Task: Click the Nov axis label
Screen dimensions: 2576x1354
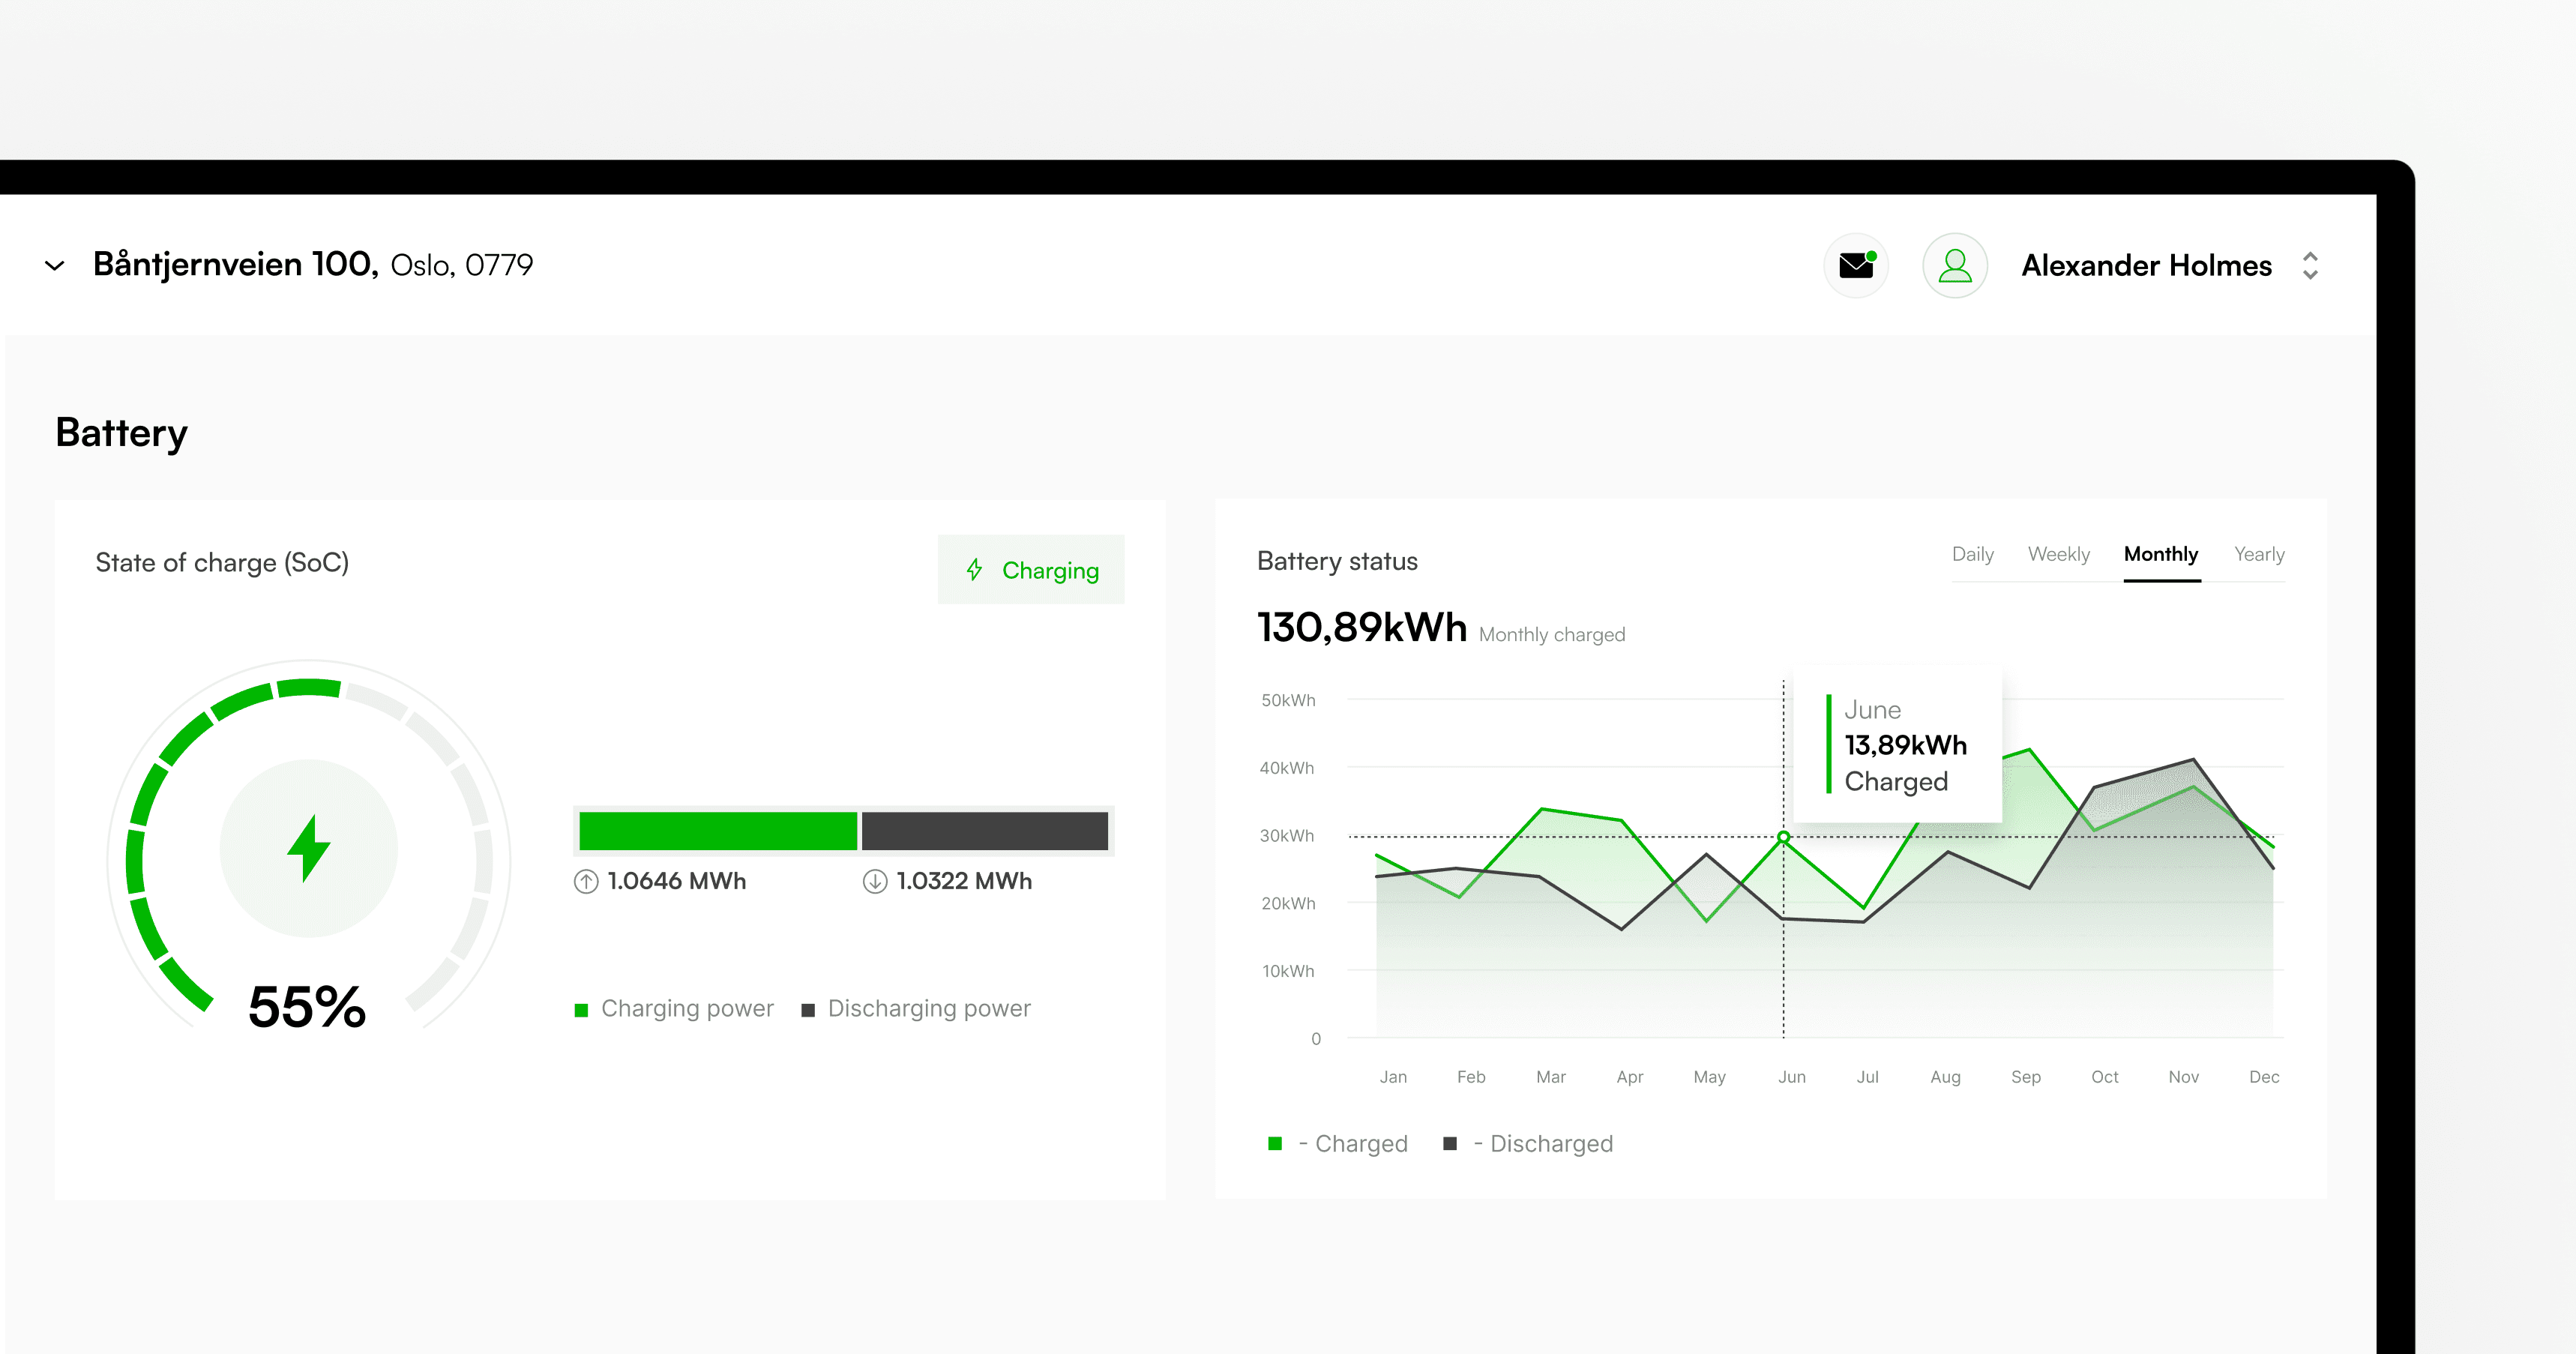Action: coord(2184,1077)
